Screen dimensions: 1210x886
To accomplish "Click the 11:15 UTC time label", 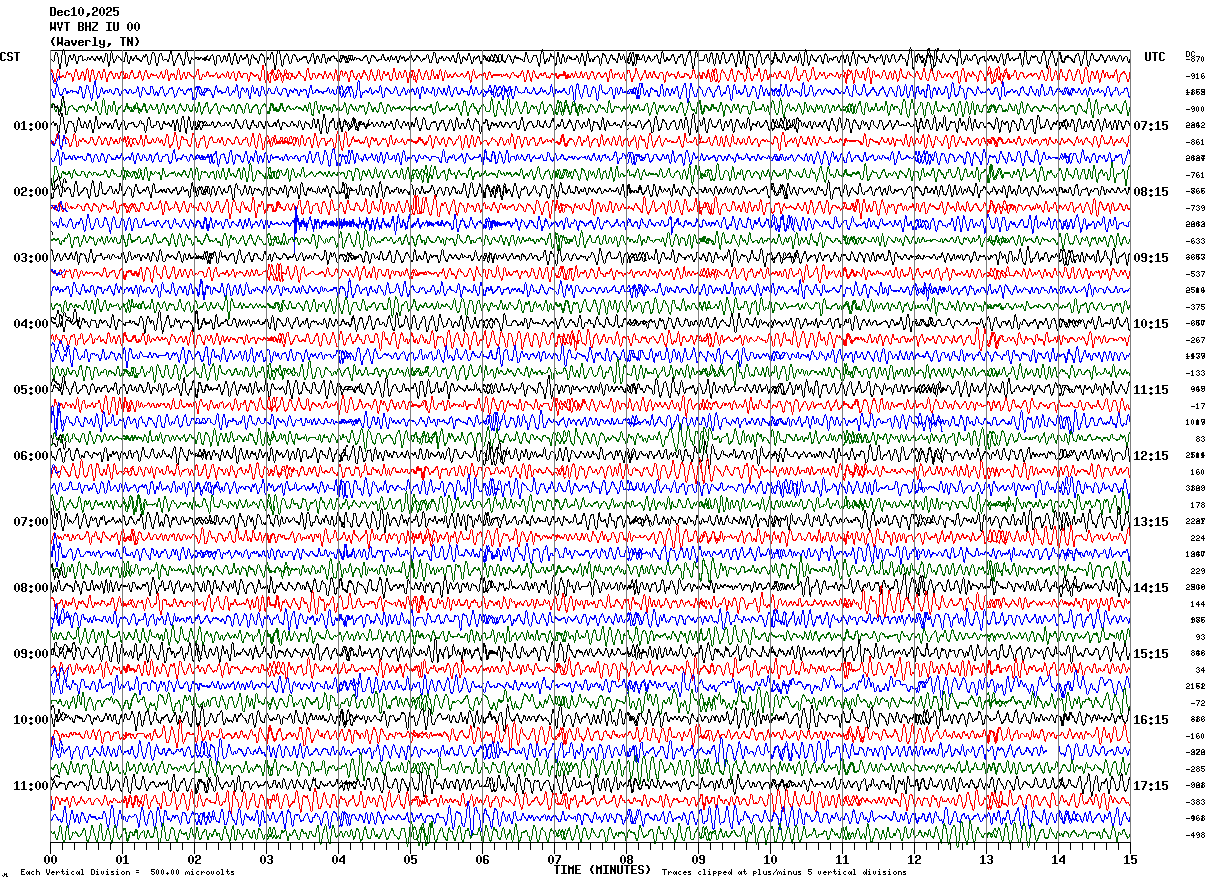I will tap(1151, 390).
